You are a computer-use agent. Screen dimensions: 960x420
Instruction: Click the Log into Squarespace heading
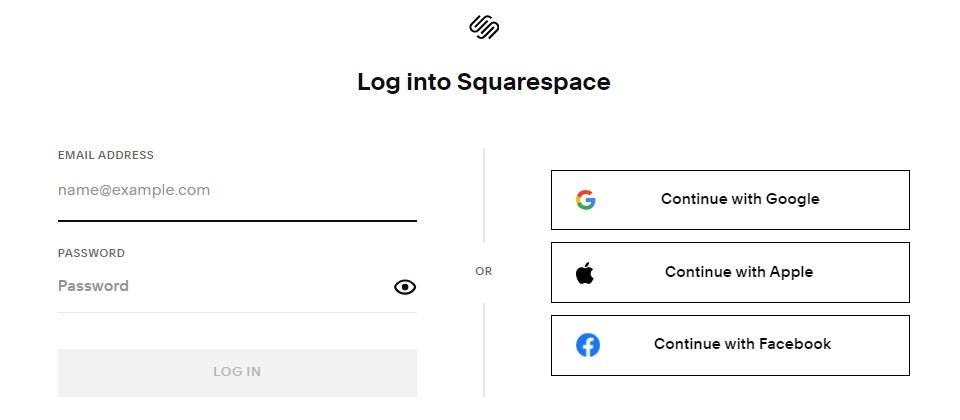click(484, 82)
